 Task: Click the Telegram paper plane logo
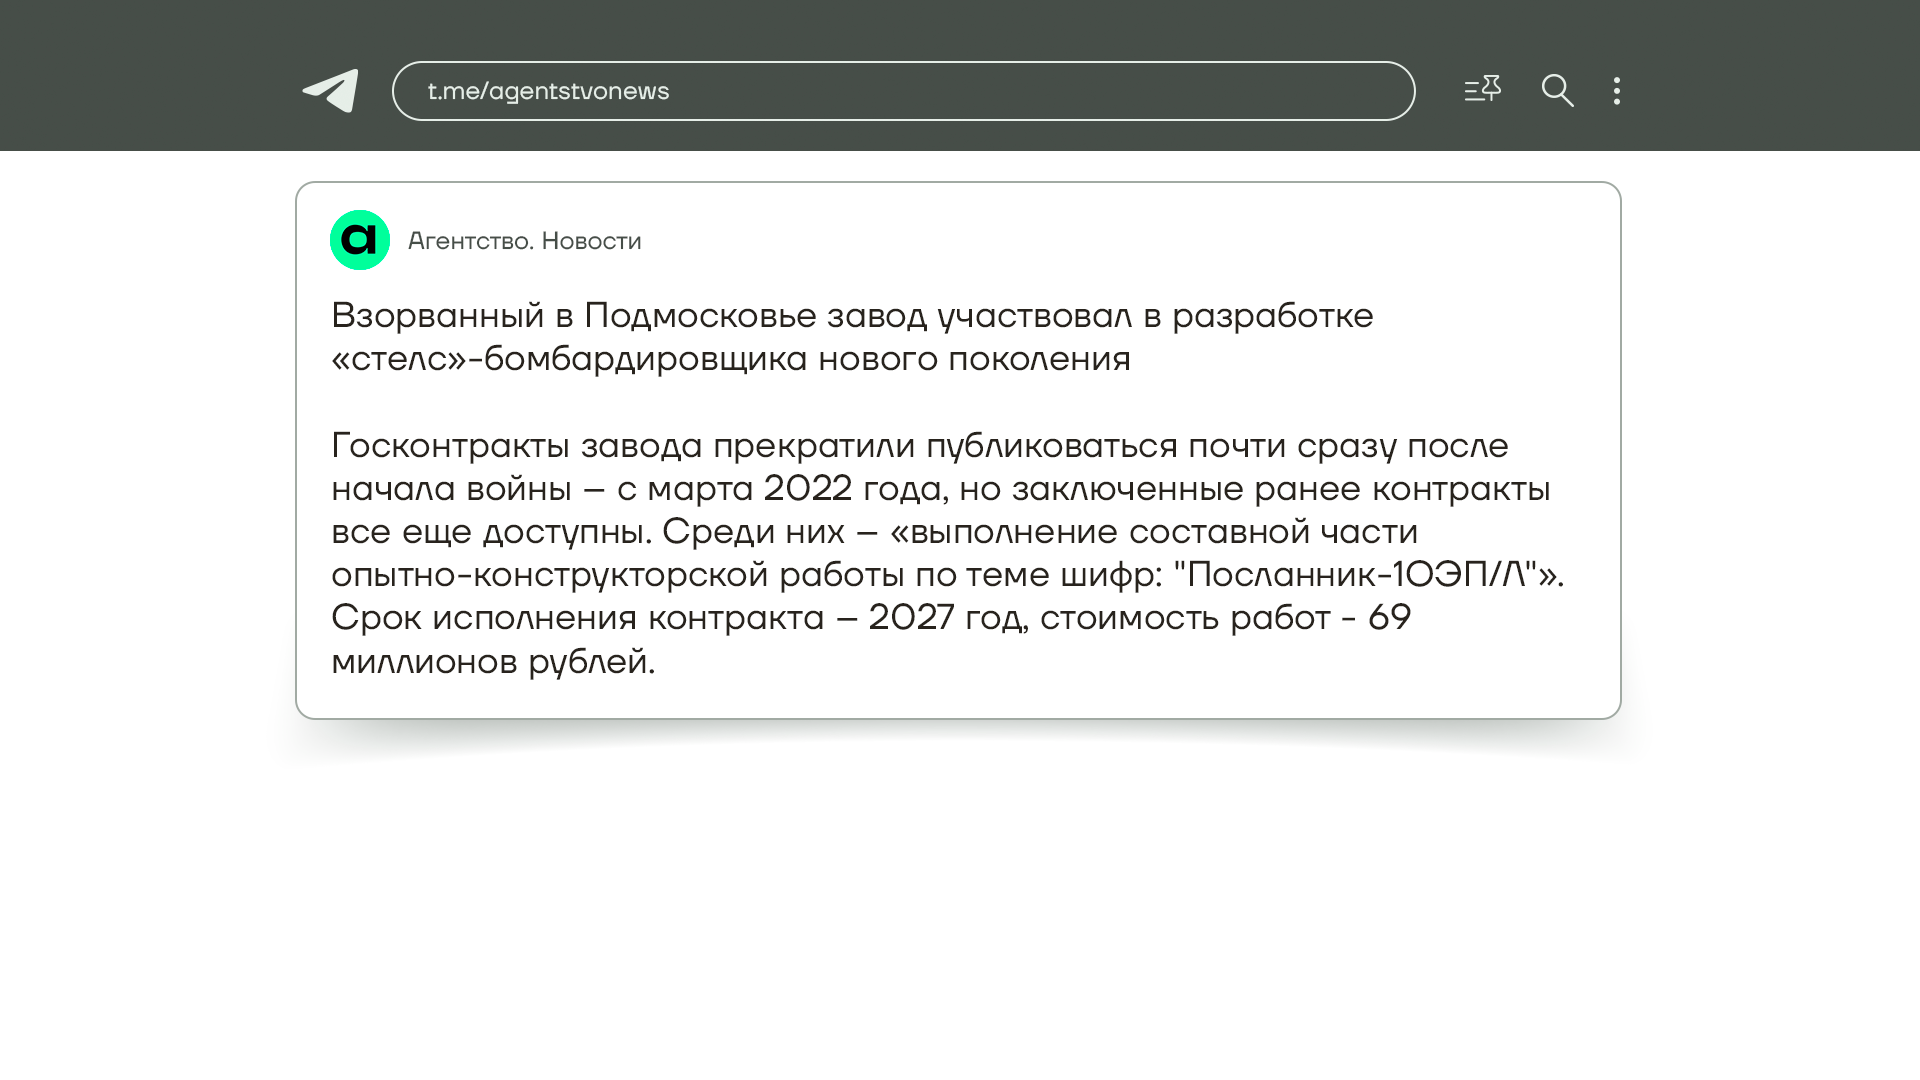(x=331, y=91)
